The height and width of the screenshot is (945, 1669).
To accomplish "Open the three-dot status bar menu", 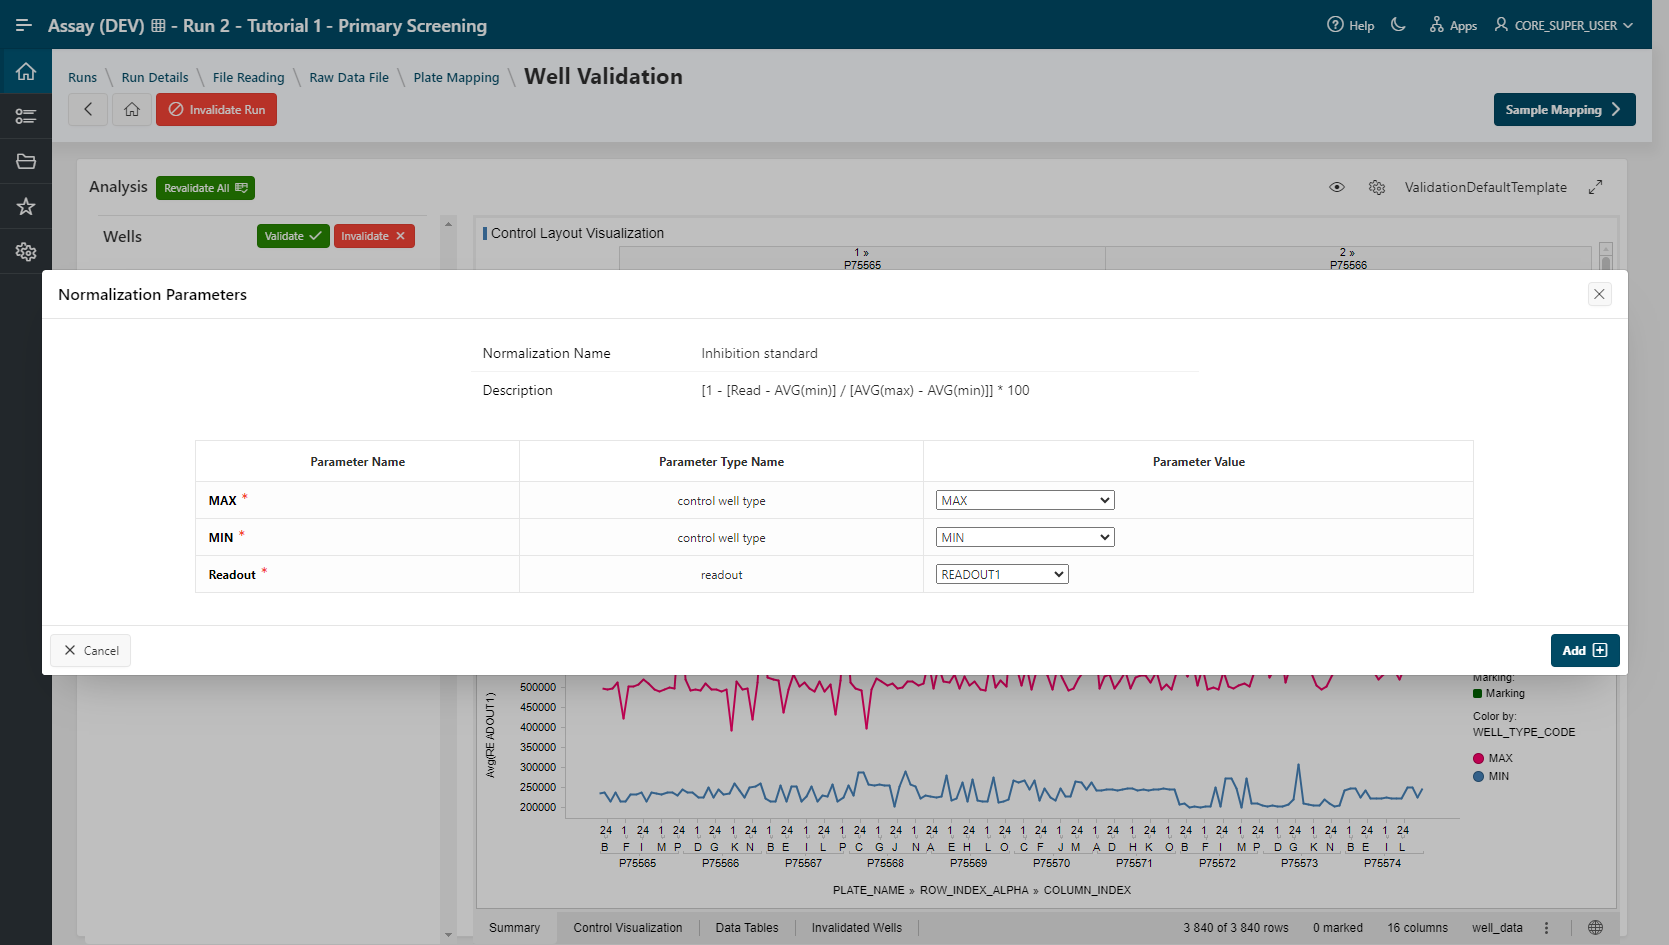I will click(1547, 928).
